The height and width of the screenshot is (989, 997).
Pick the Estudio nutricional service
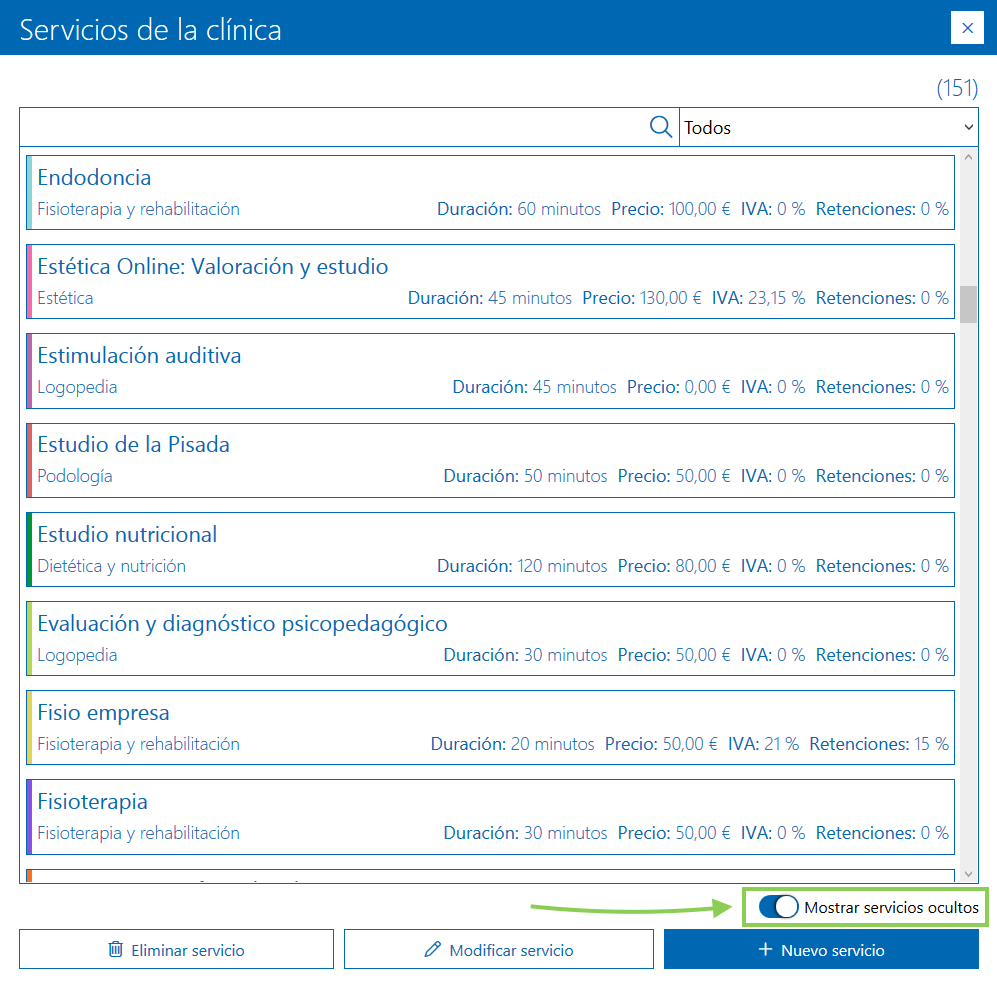pyautogui.click(x=490, y=548)
